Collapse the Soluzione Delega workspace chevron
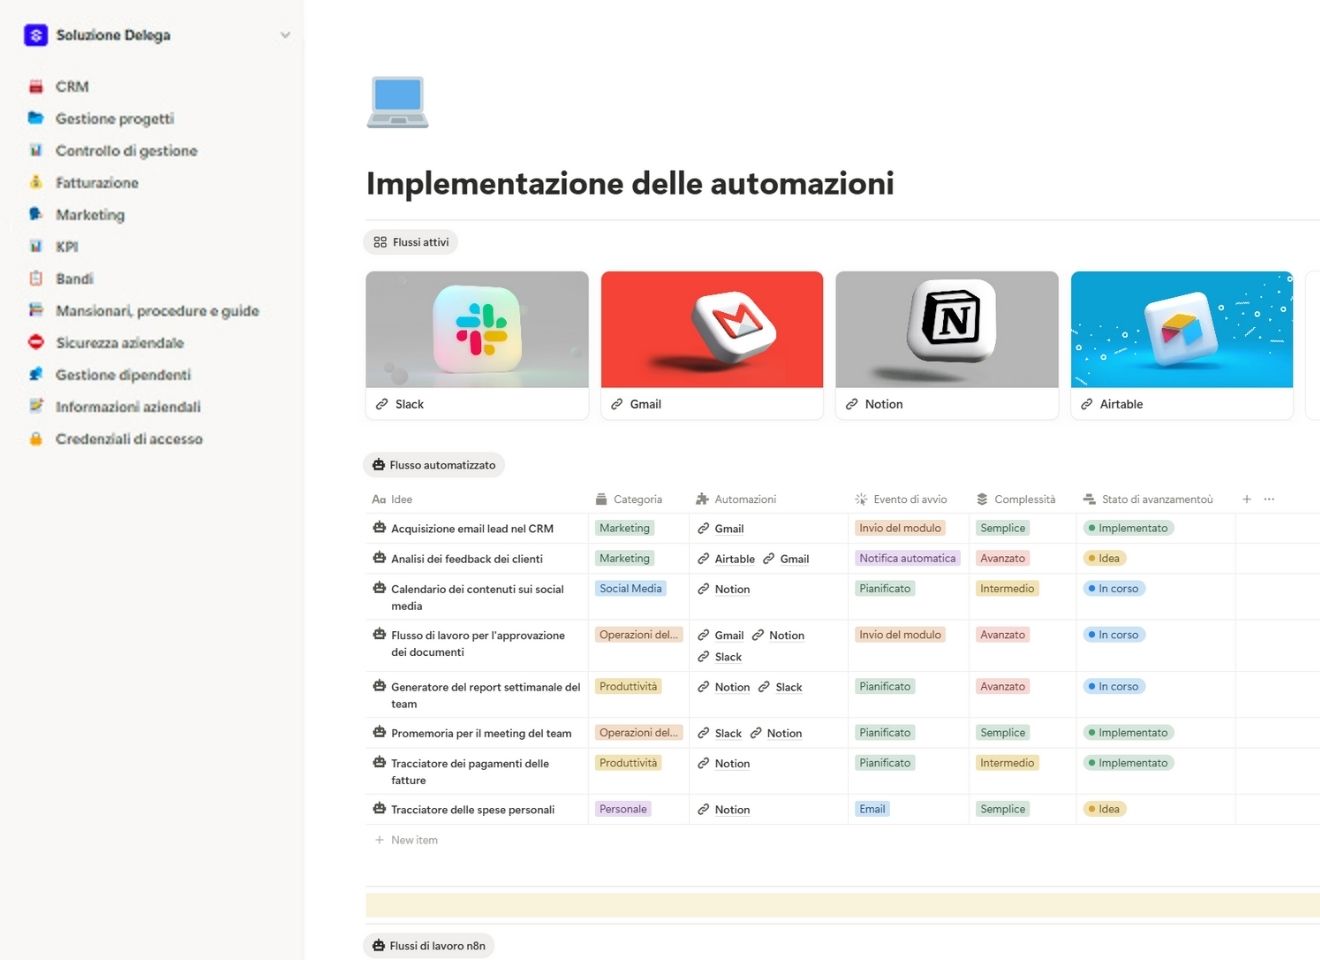Image resolution: width=1320 pixels, height=960 pixels. click(285, 34)
